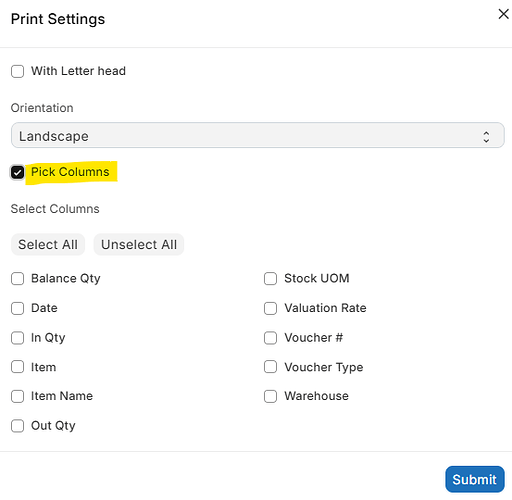Tick the Balance Qty column checkbox
Screen dimensions: 512x500
pyautogui.click(x=17, y=279)
